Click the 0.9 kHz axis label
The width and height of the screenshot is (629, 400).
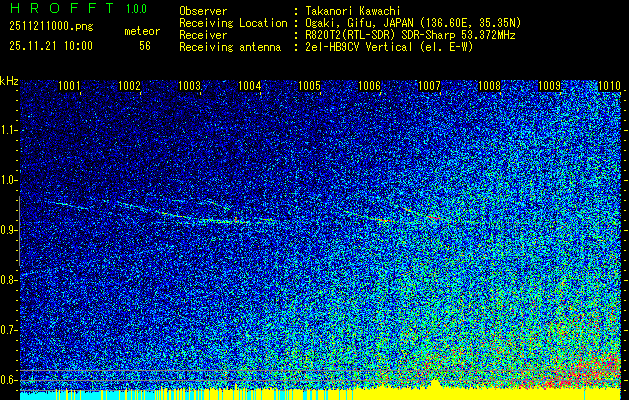[x=8, y=230]
